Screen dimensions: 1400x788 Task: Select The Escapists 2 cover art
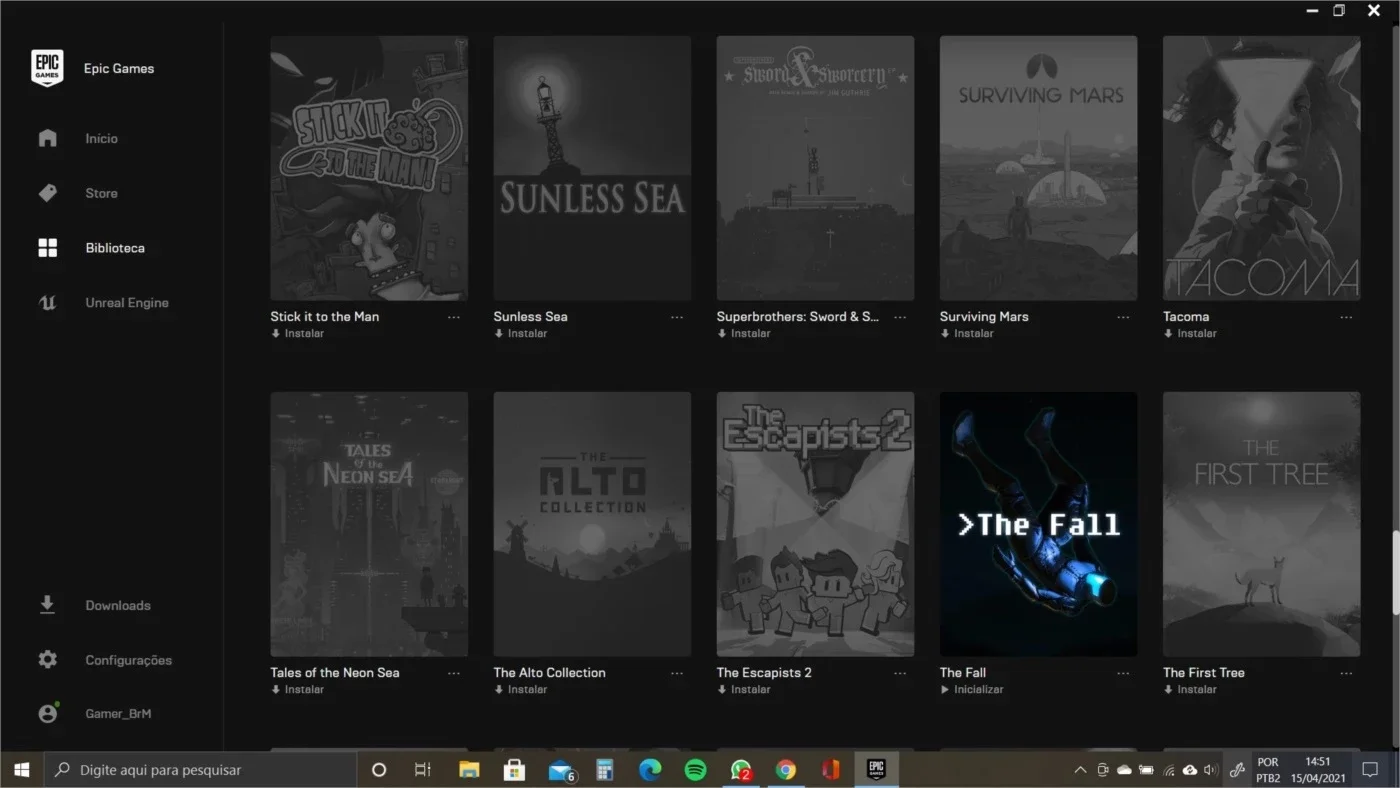[x=815, y=524]
